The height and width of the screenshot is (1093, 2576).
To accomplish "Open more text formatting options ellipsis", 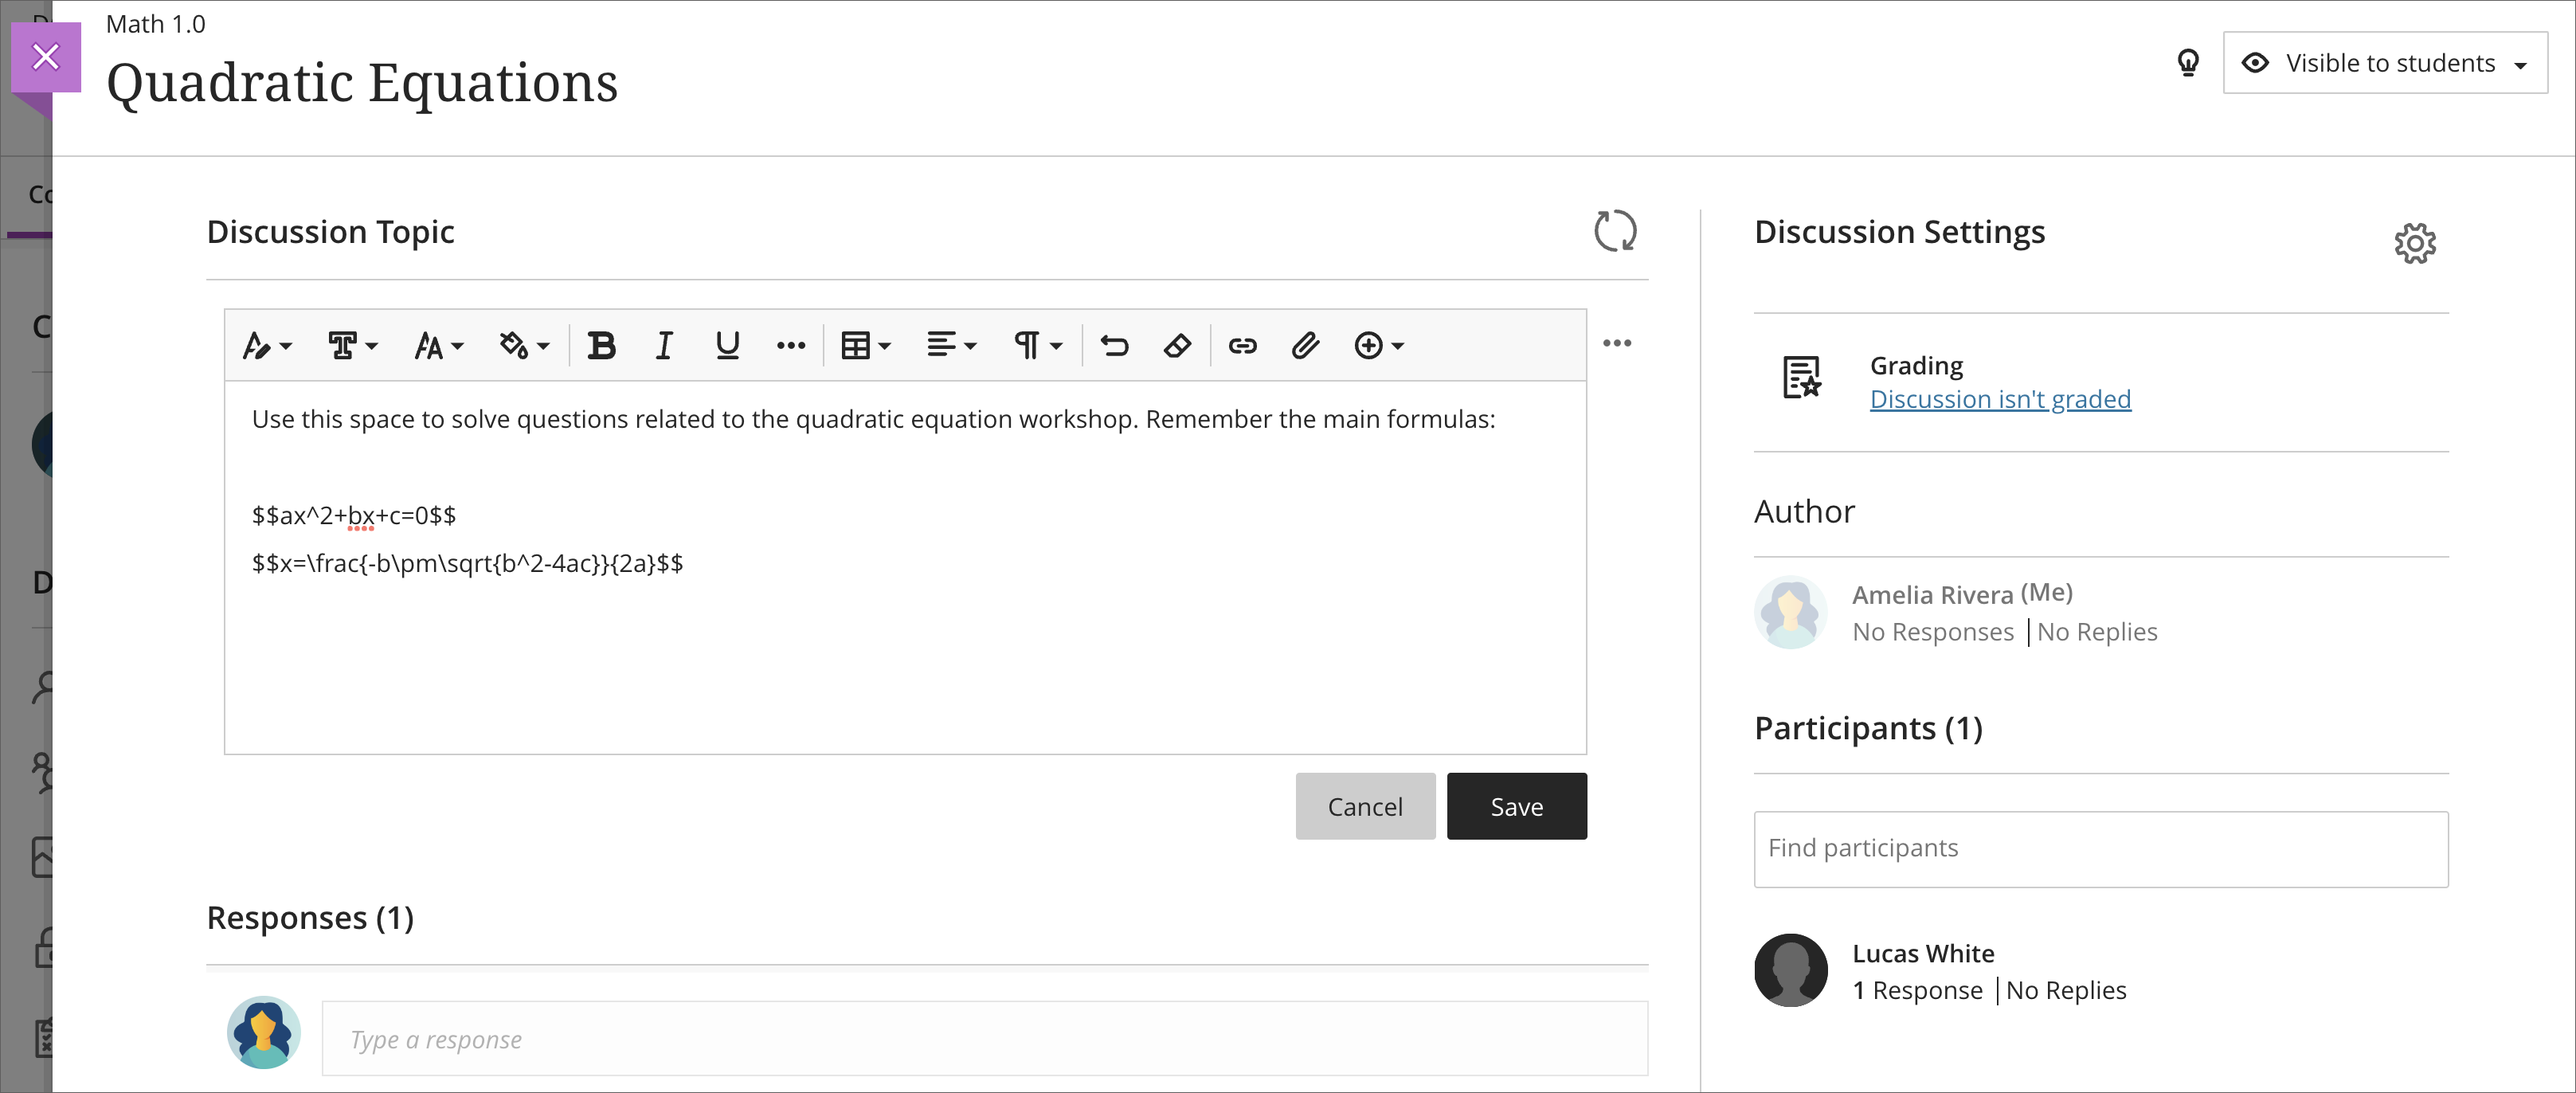I will tap(790, 346).
